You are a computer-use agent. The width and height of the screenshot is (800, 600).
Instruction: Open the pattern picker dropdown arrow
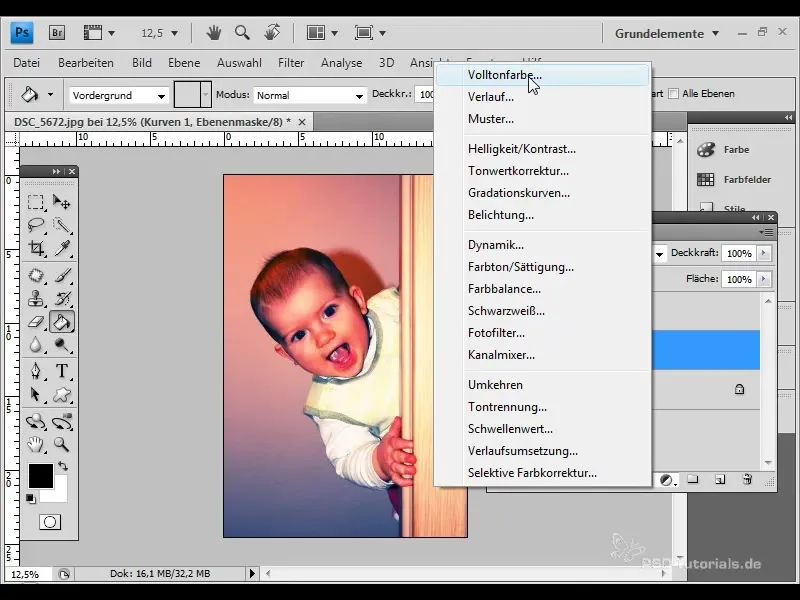pos(206,94)
